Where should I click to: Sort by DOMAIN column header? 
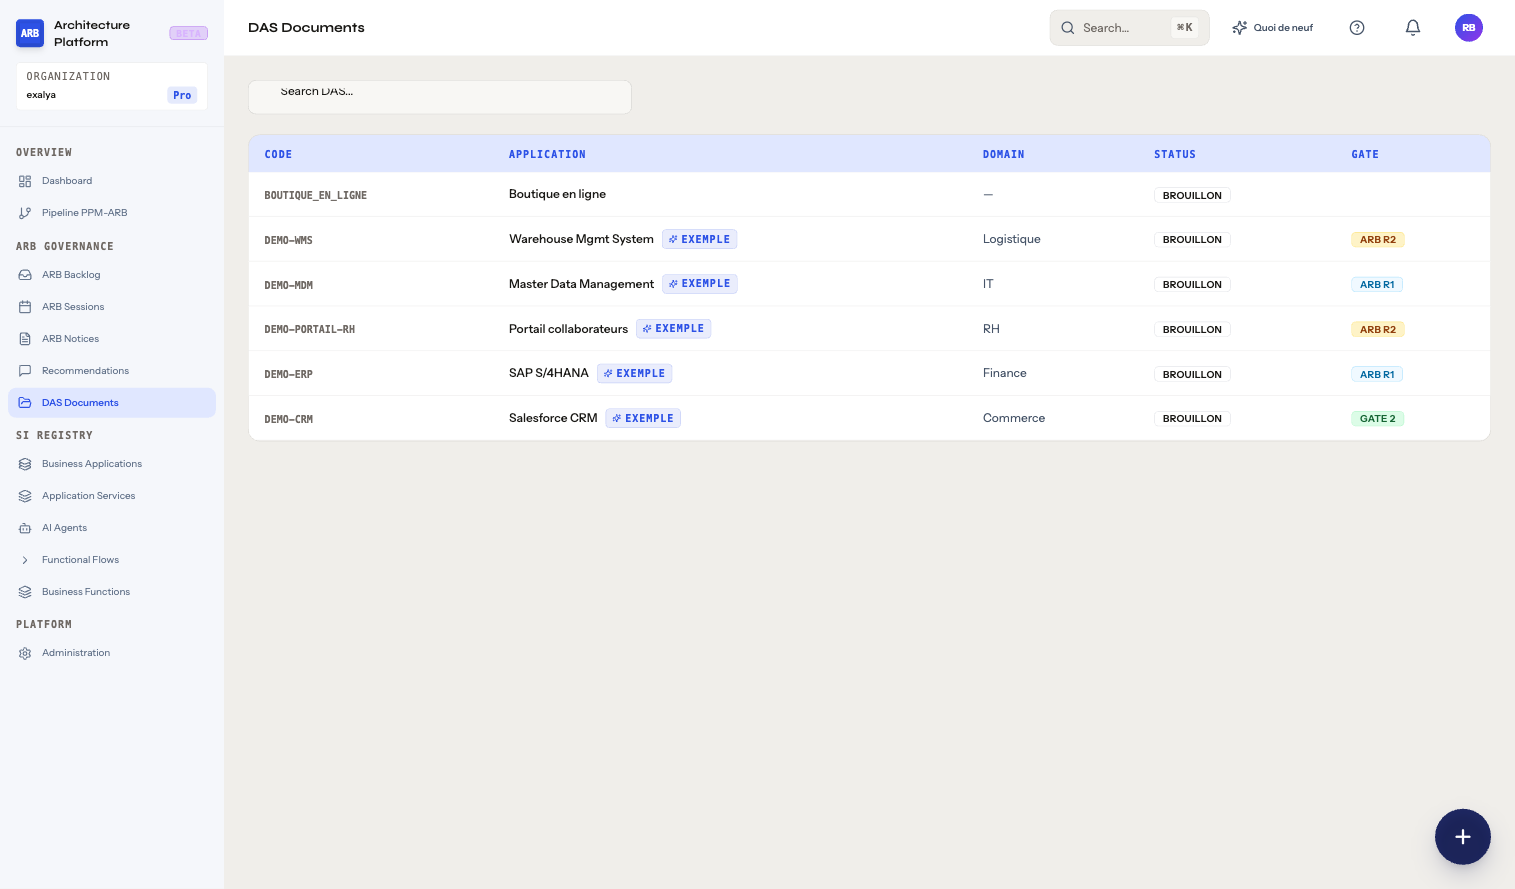pos(1003,155)
